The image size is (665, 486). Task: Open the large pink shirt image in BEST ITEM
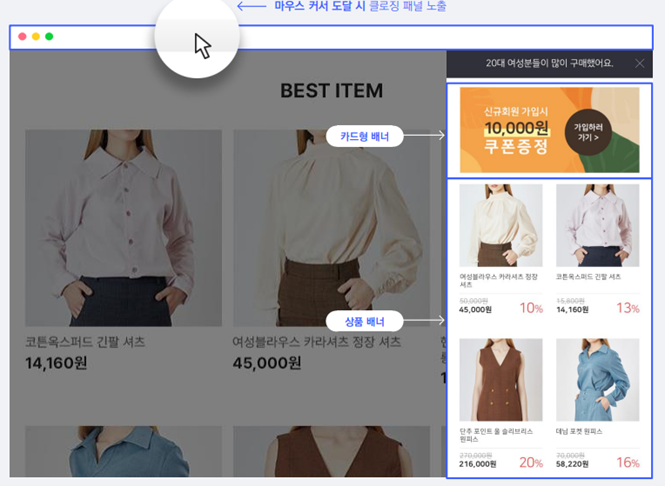123,228
